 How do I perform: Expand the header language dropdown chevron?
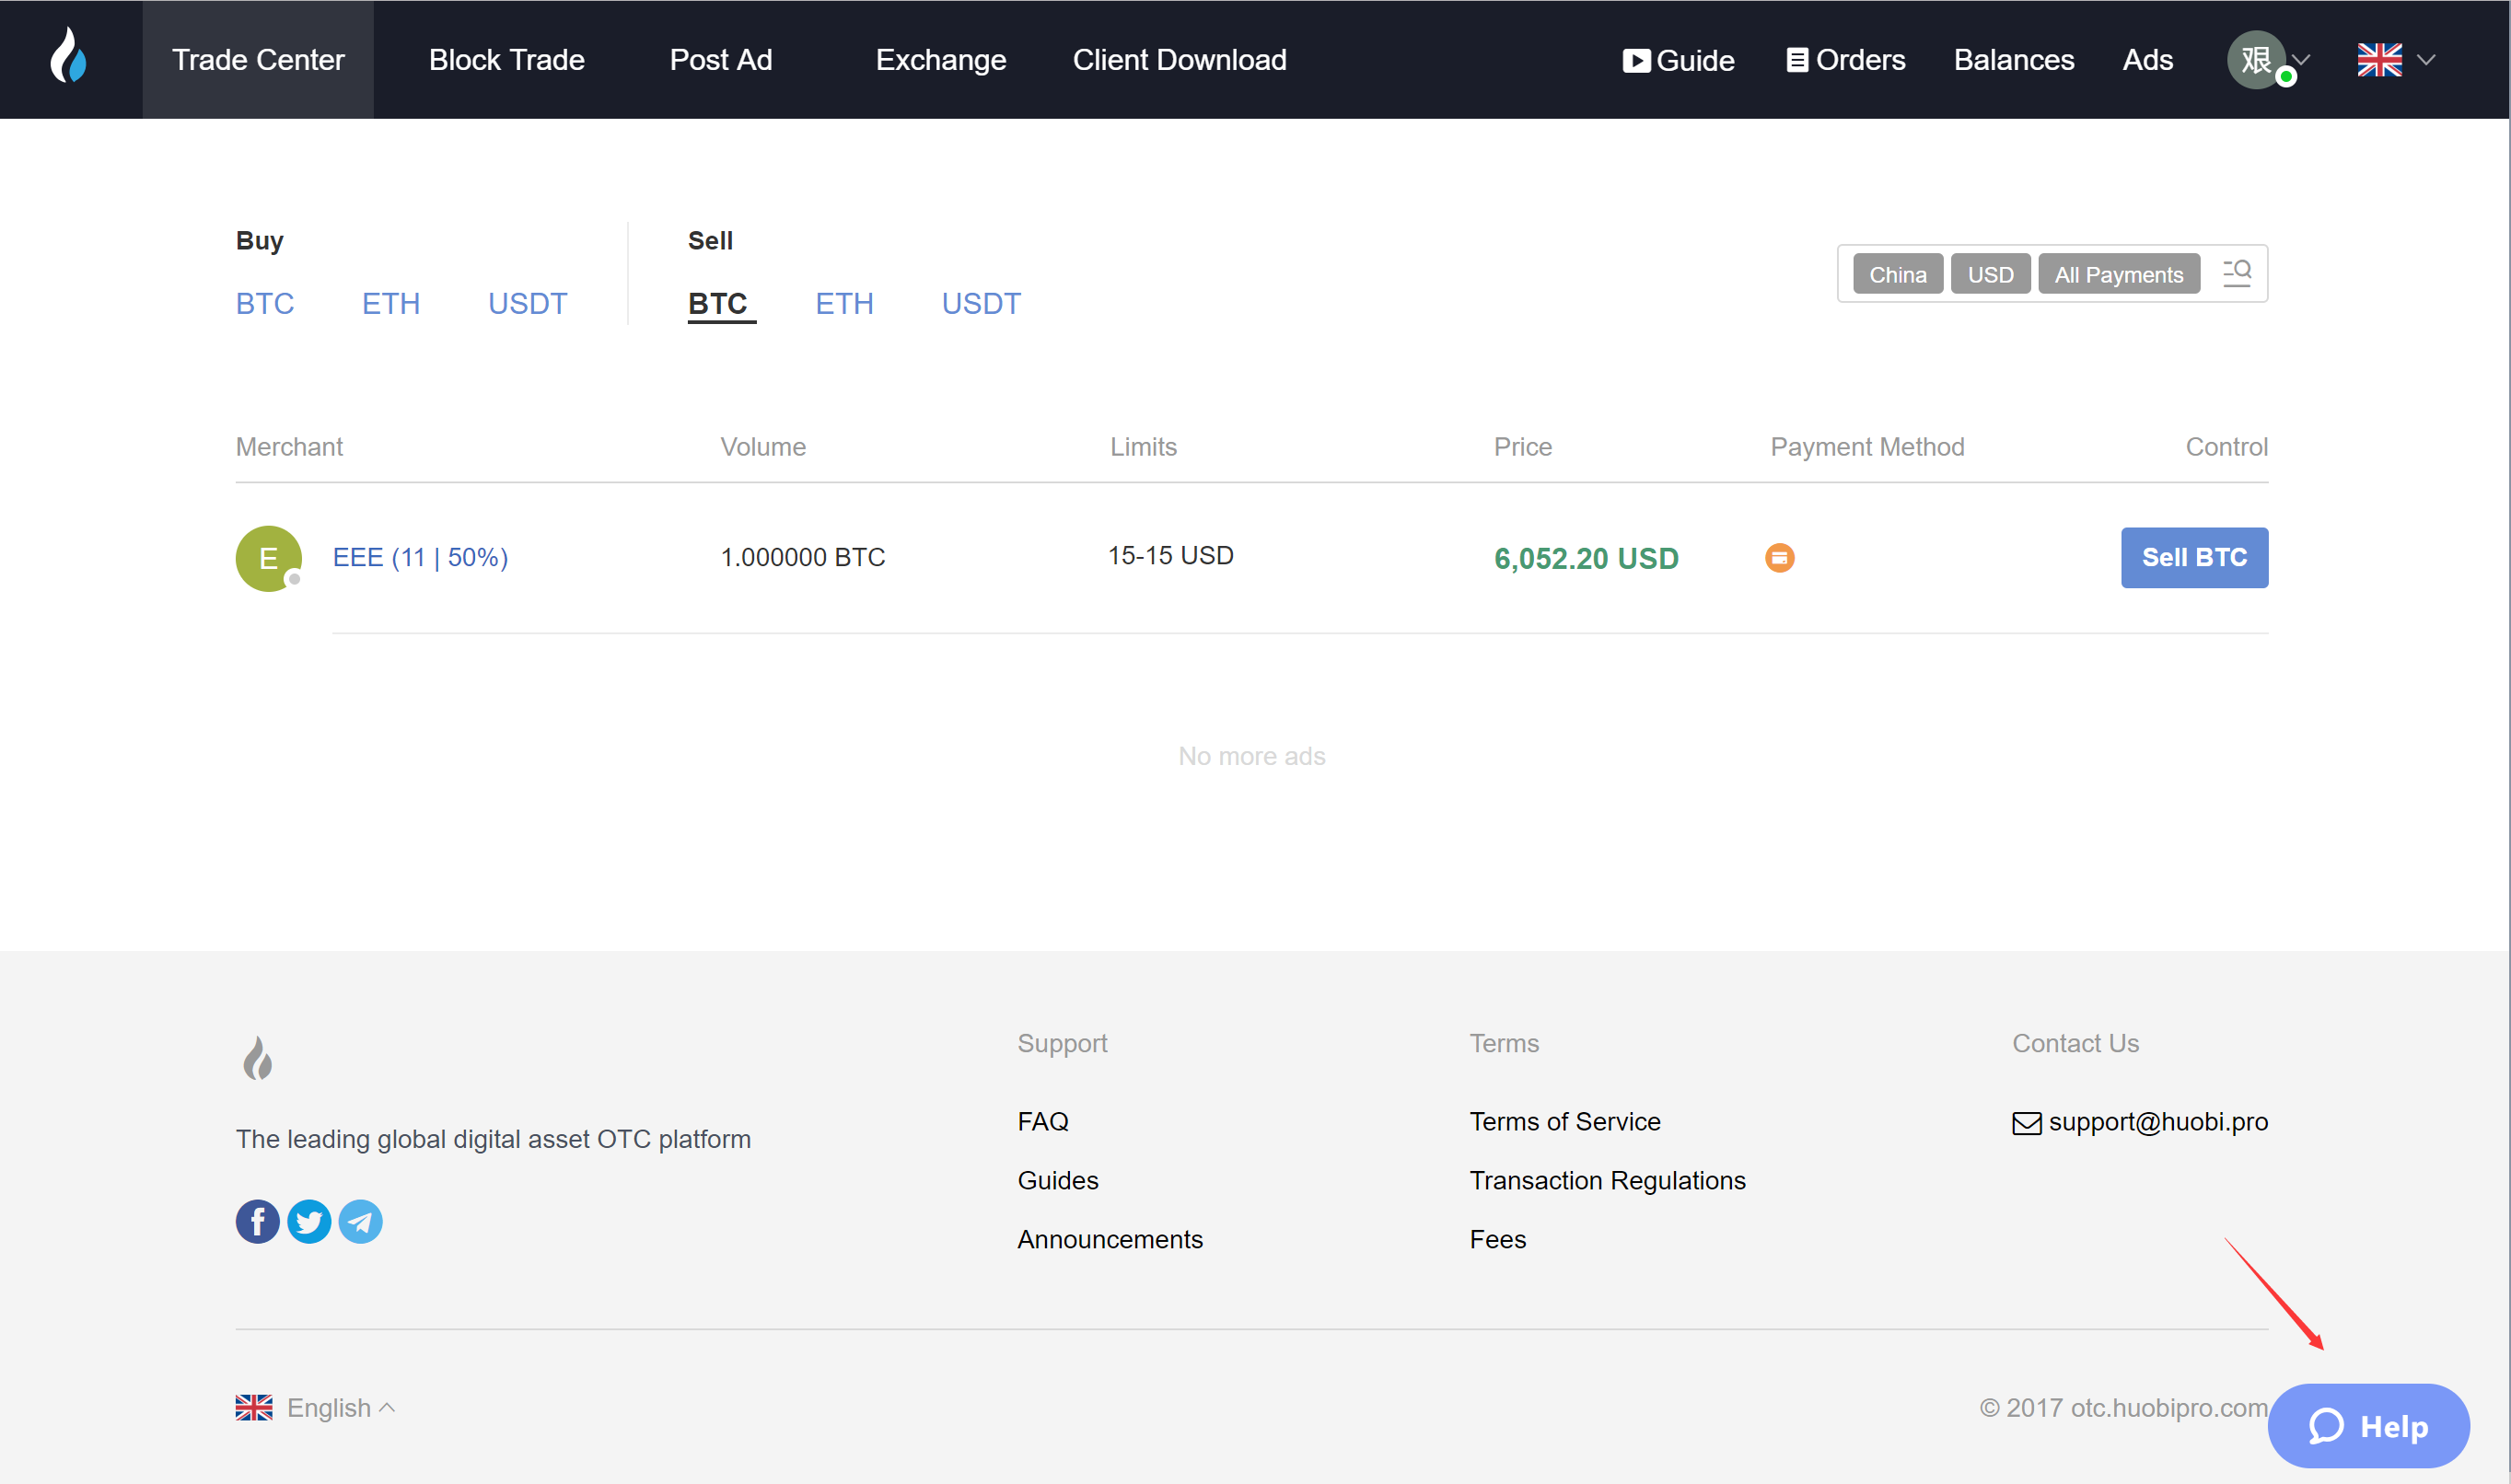pos(2426,60)
